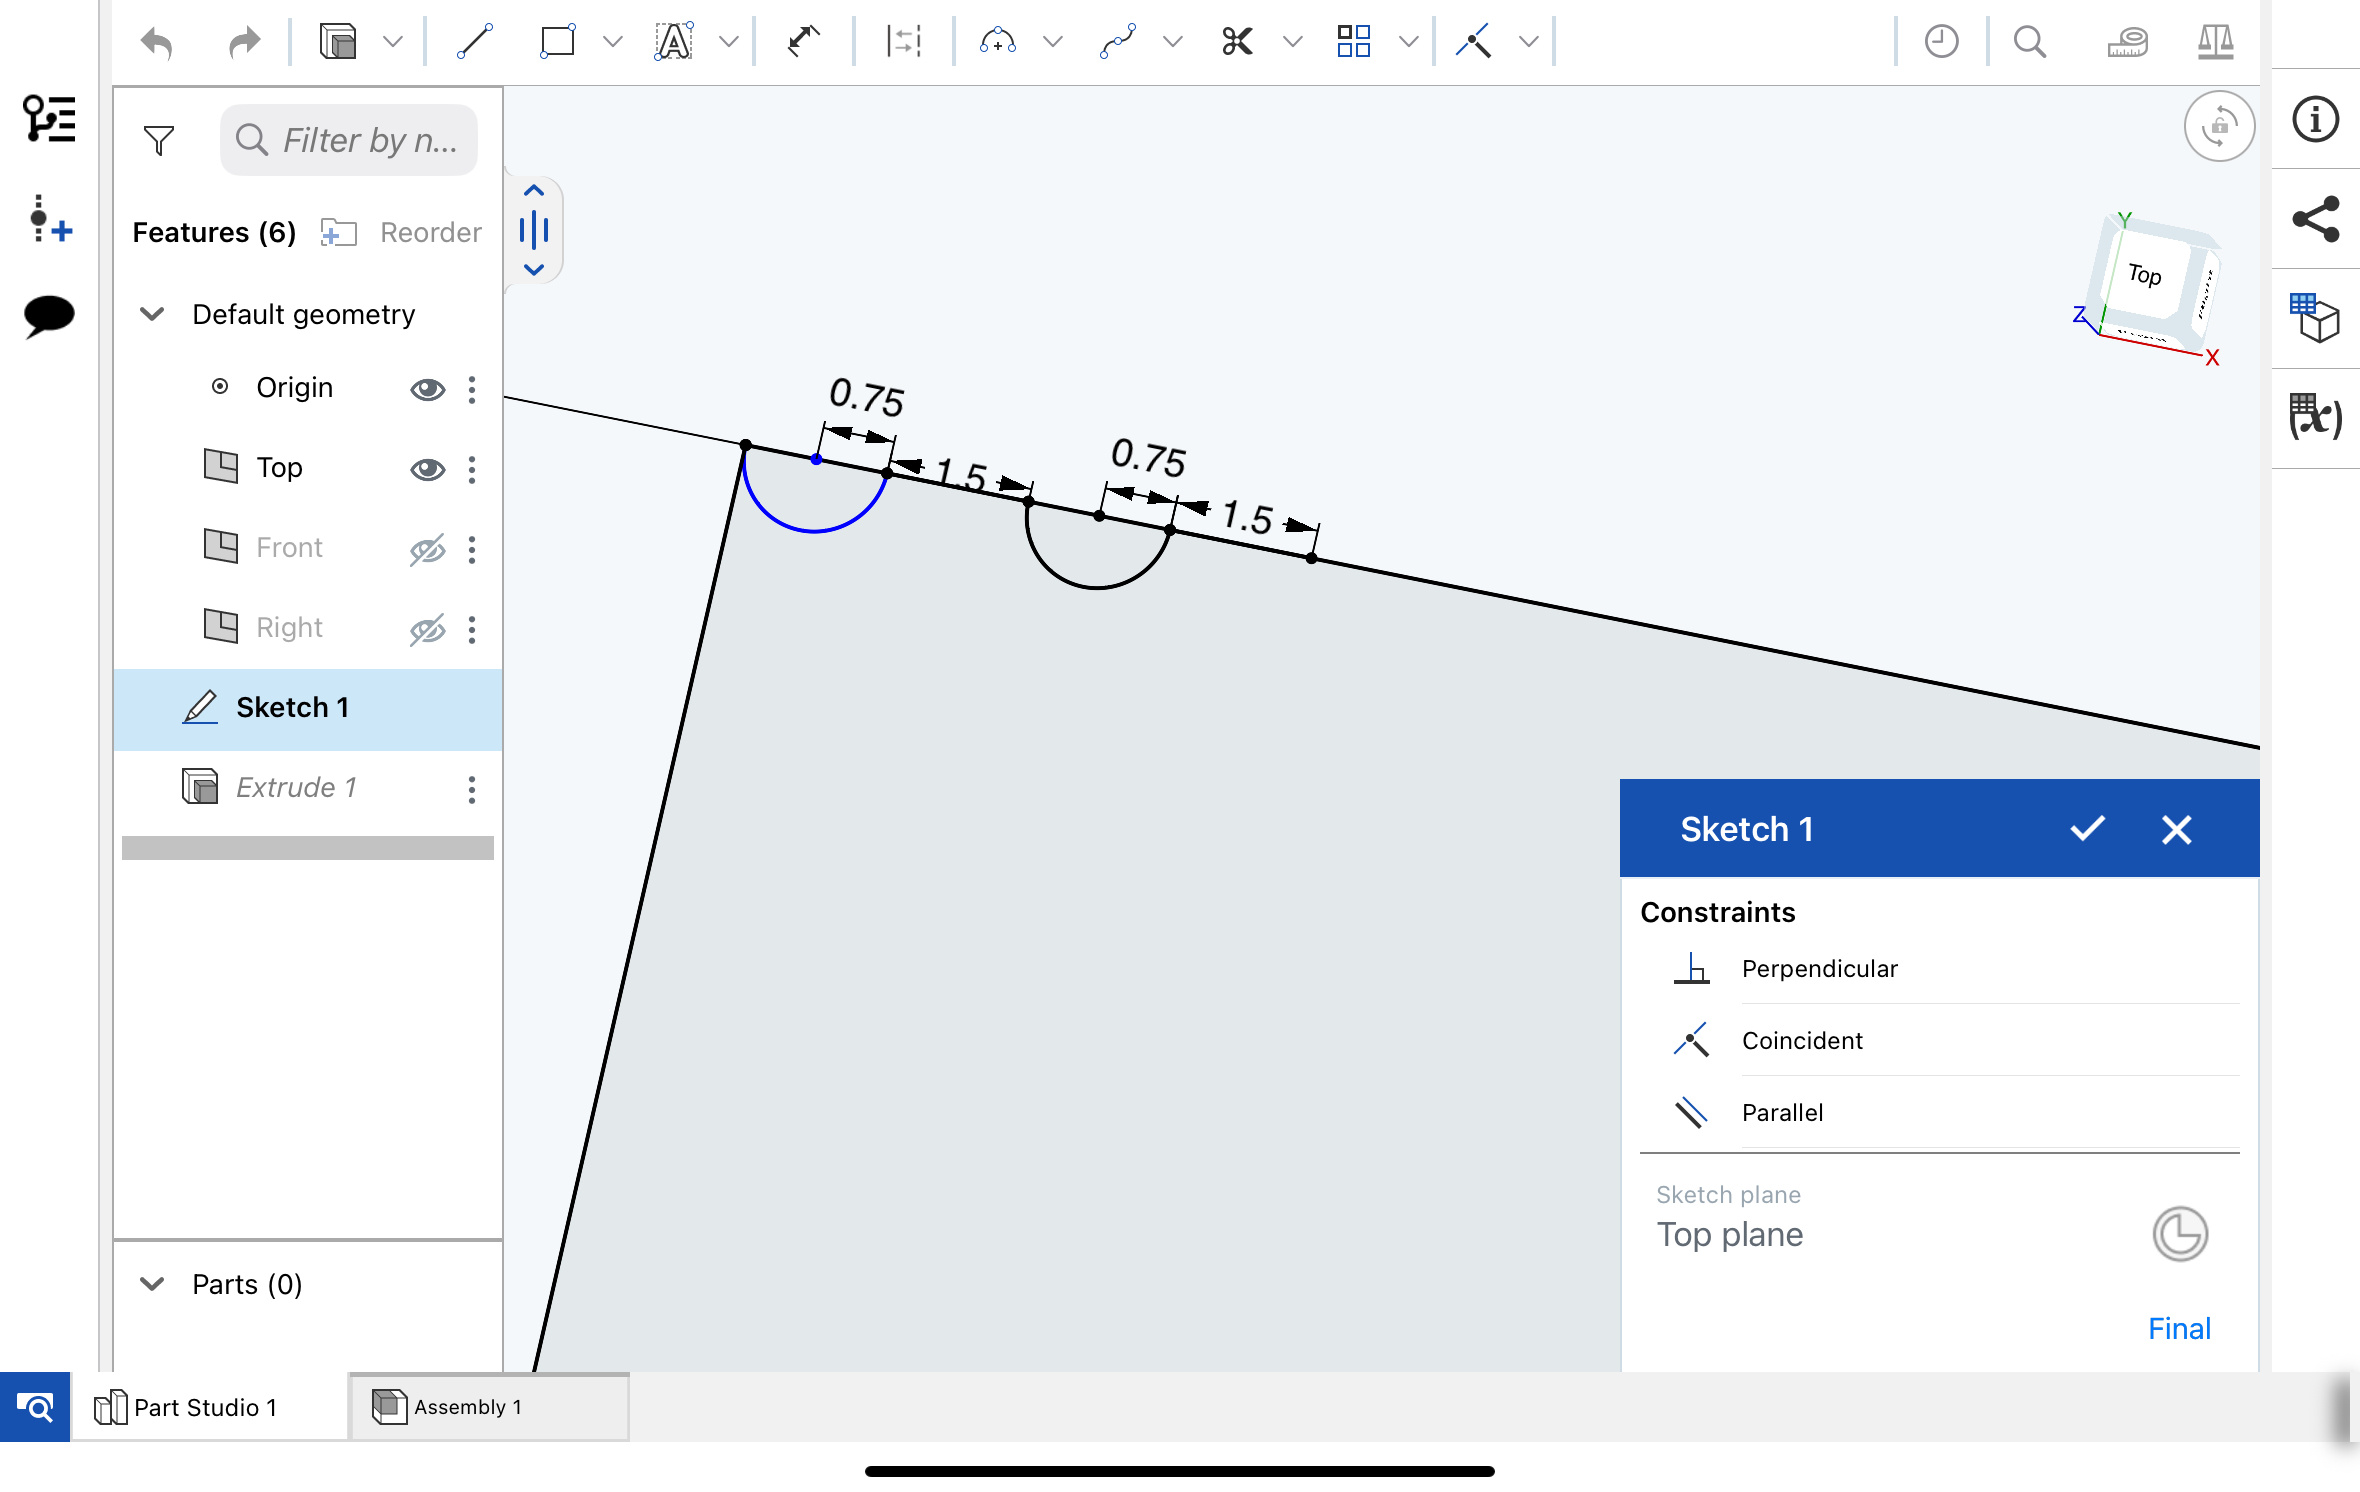This screenshot has height=1492, width=2360.
Task: Show the Front plane
Action: point(427,549)
